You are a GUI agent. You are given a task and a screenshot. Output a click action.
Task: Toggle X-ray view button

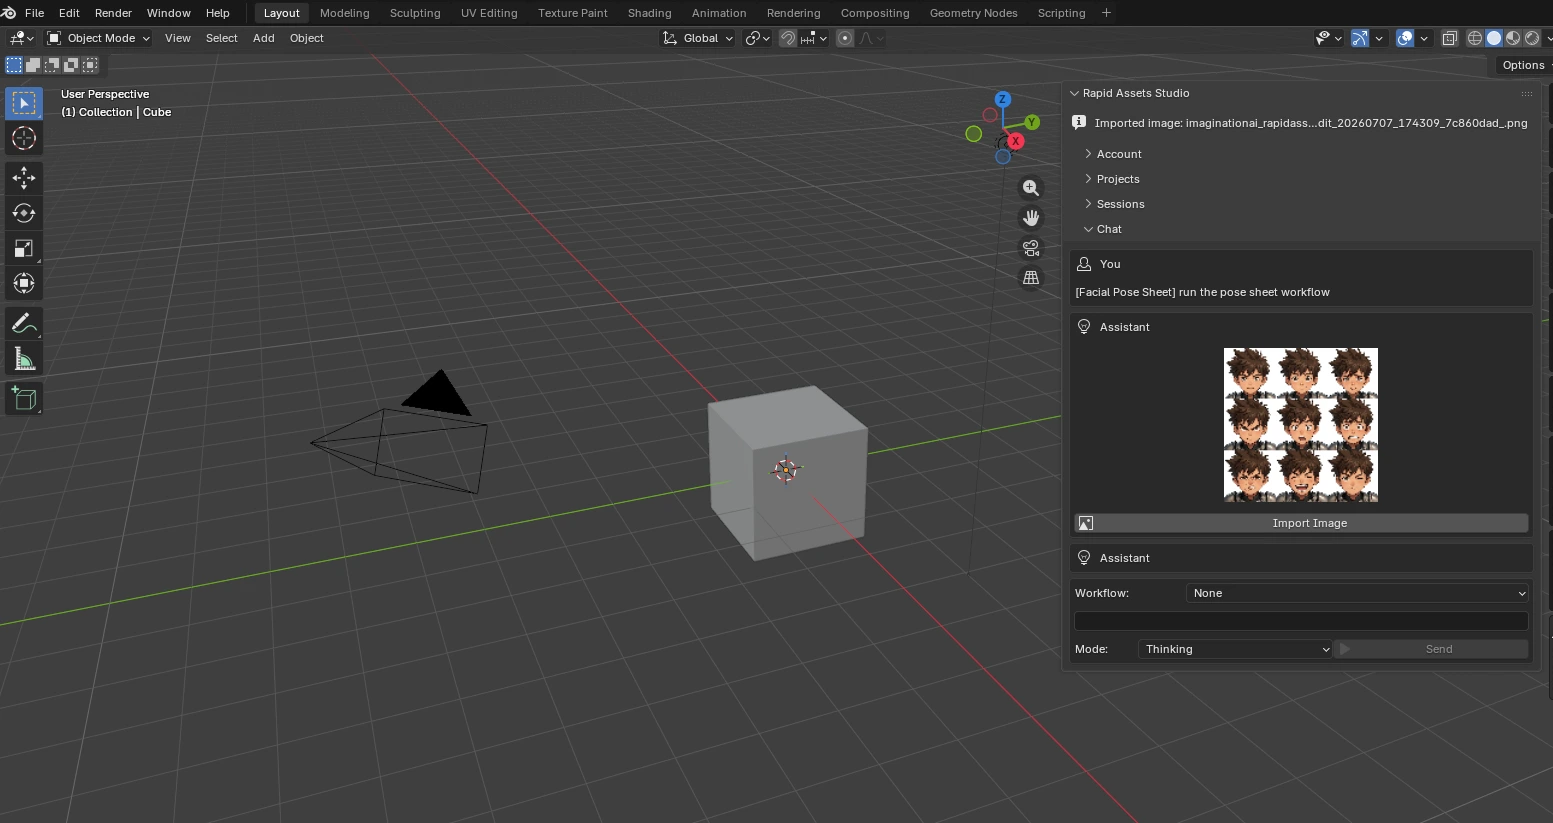point(1449,38)
